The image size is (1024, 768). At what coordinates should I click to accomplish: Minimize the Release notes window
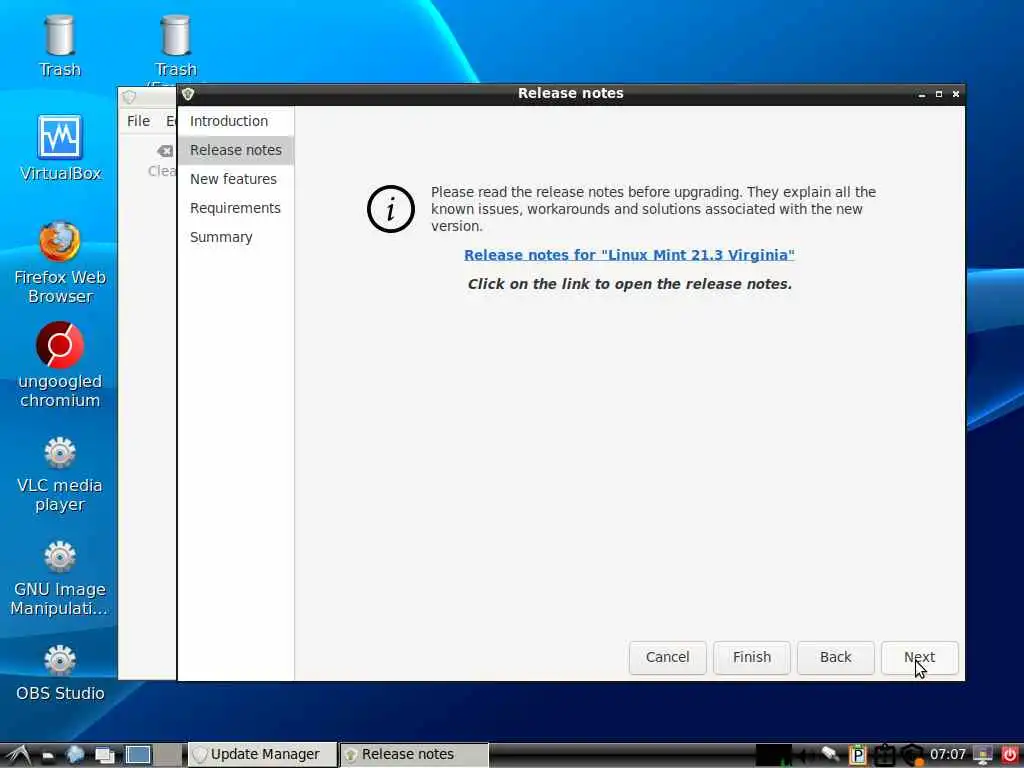pyautogui.click(x=921, y=95)
